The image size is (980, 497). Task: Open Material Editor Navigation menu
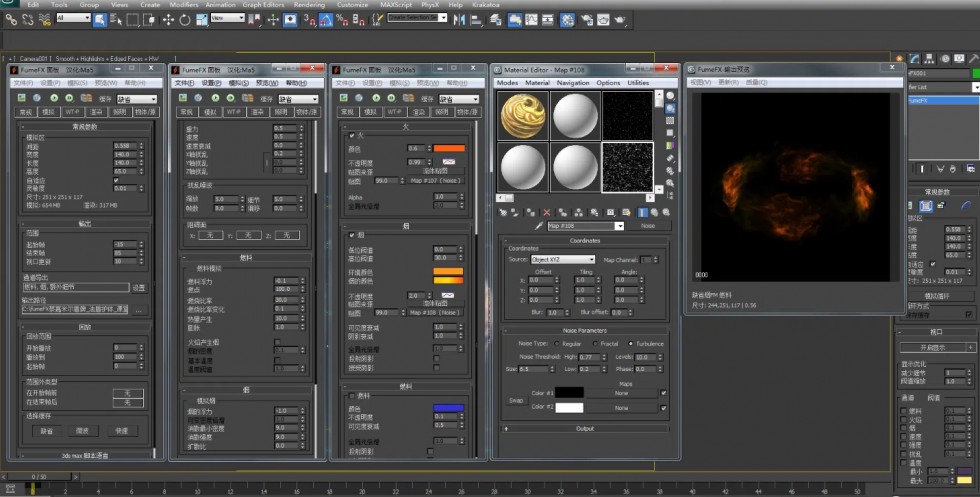pos(572,83)
